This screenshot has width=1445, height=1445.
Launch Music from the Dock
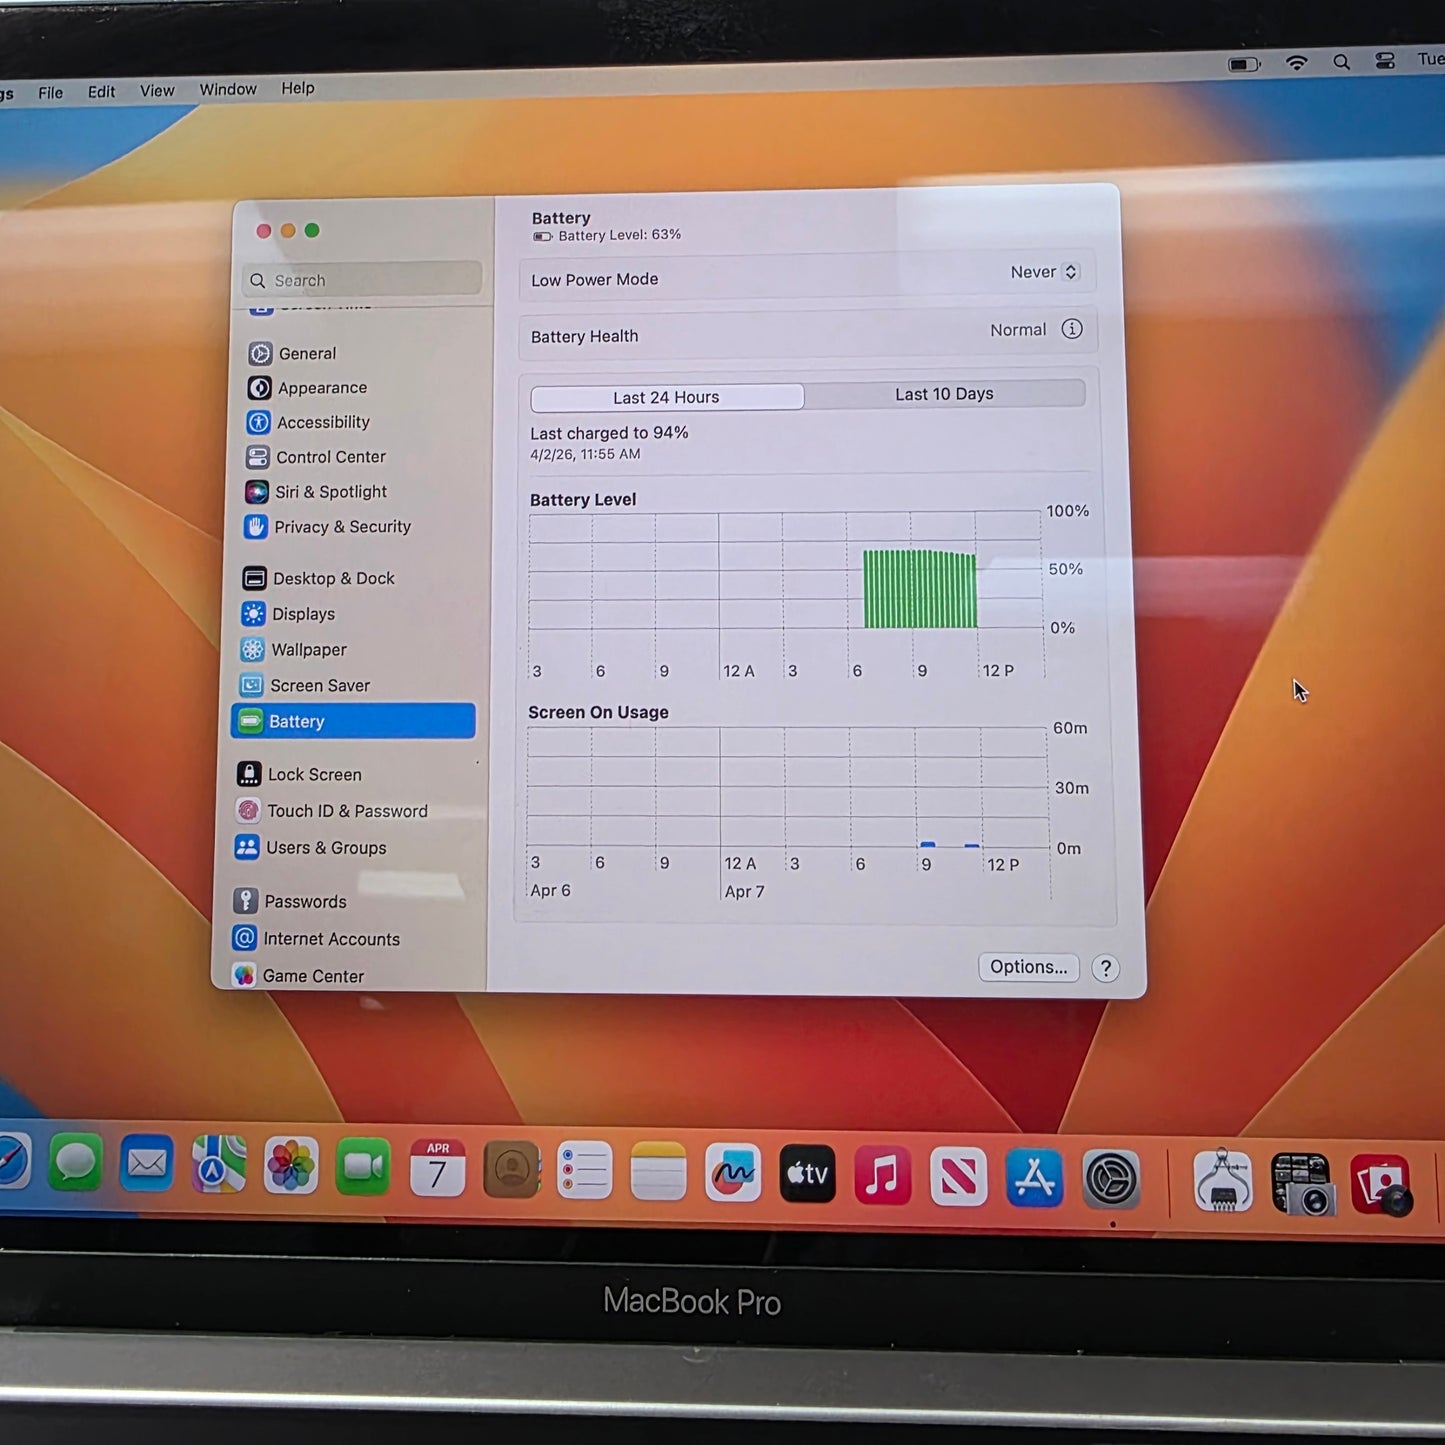[x=882, y=1174]
